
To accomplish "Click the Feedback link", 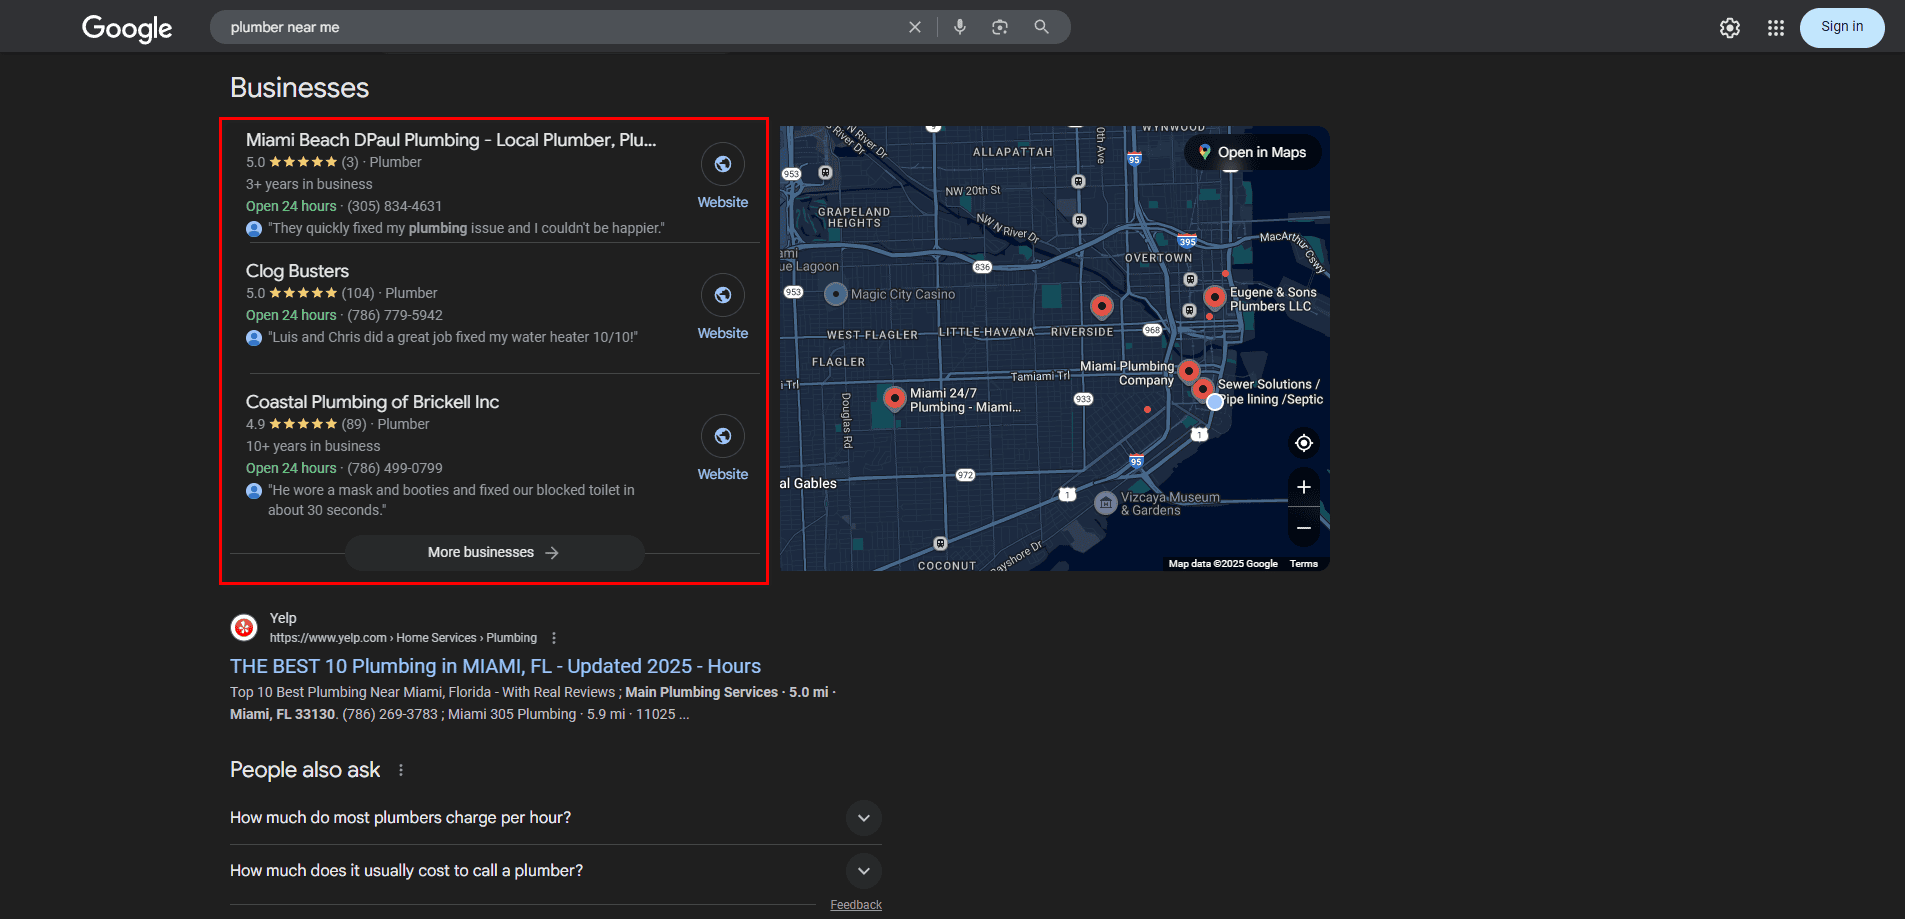I will click(x=856, y=905).
